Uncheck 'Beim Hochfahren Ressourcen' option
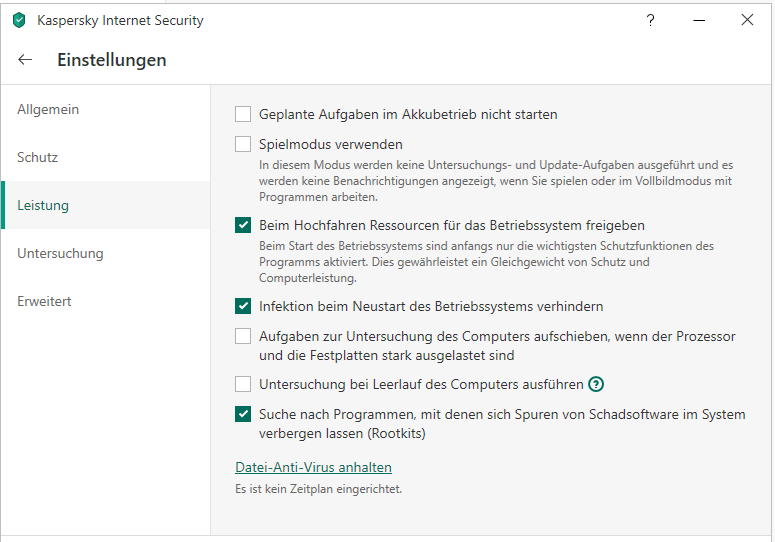This screenshot has height=542, width=775. (243, 225)
